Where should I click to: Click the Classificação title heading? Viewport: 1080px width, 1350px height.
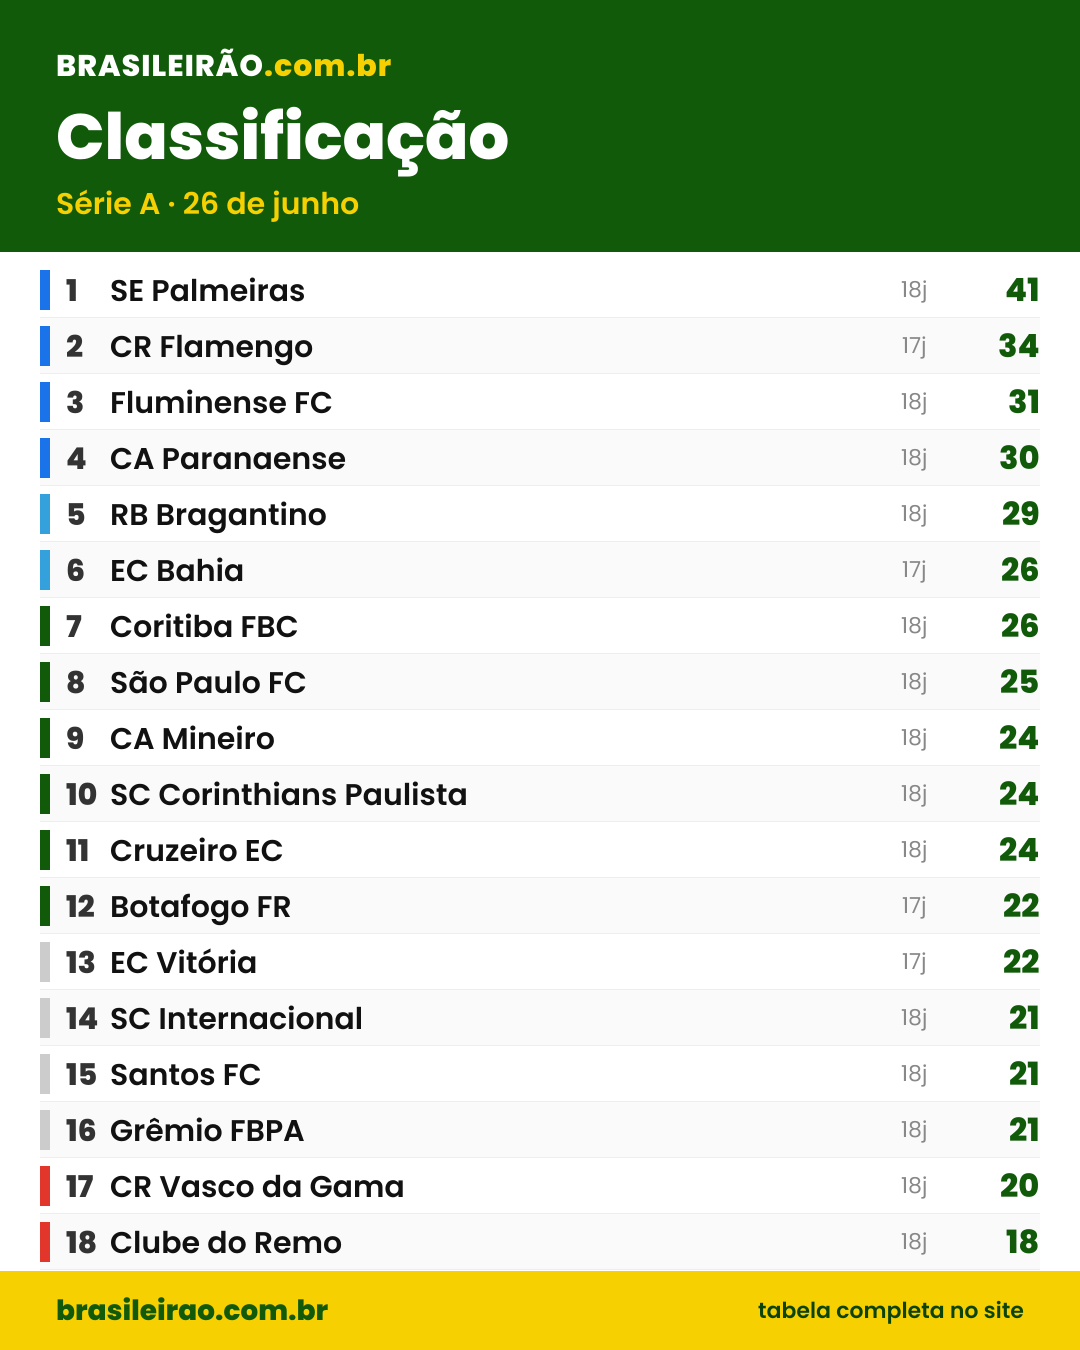coord(283,138)
